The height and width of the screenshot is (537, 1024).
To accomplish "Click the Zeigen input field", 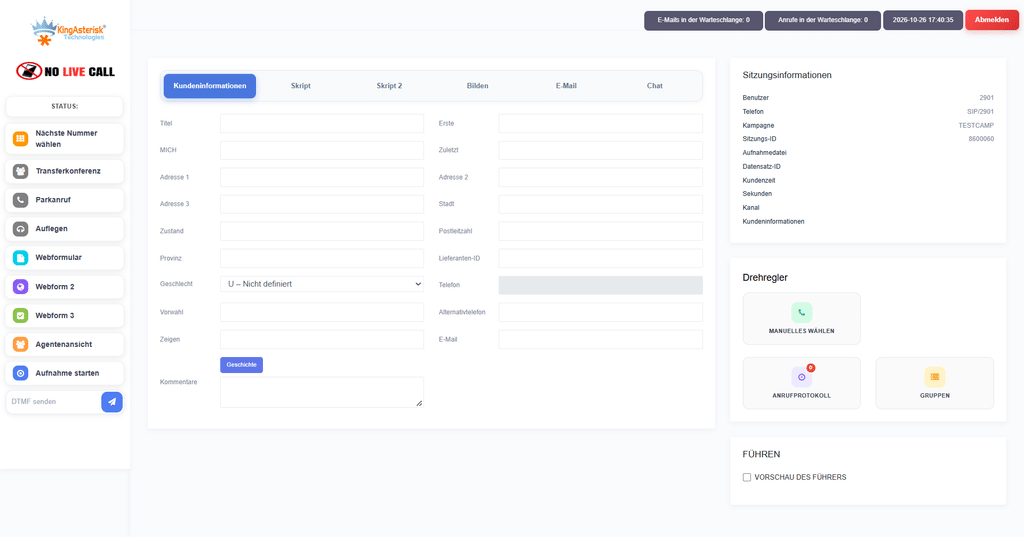I will (x=321, y=339).
